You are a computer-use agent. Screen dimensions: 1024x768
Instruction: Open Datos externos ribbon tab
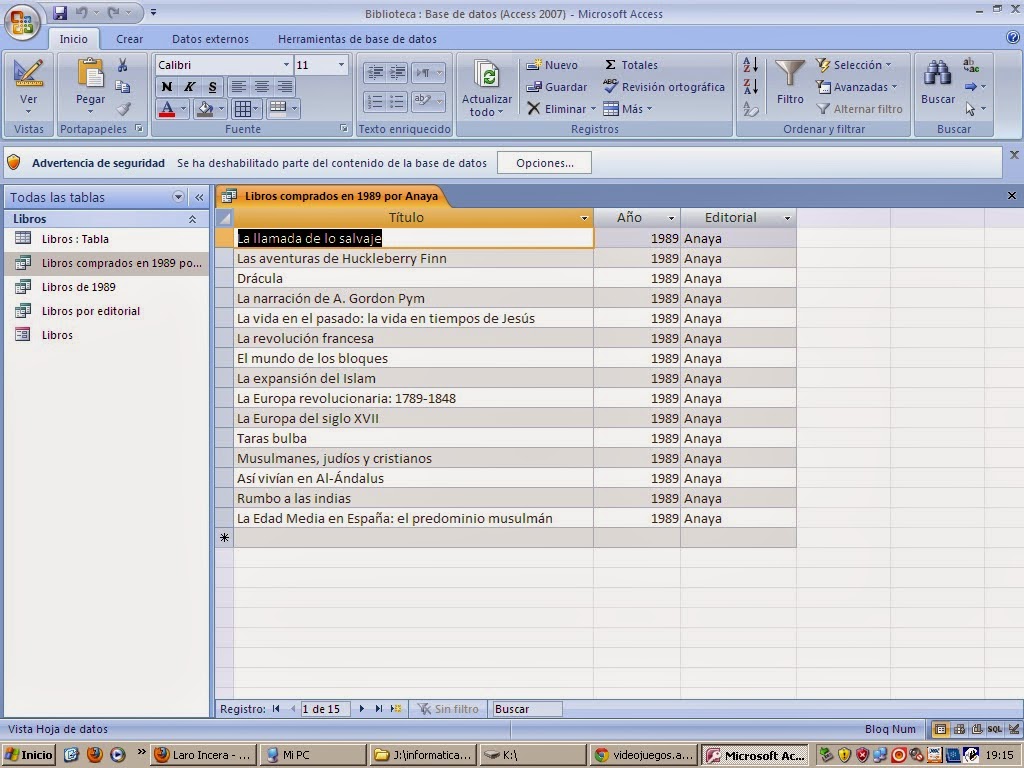pyautogui.click(x=210, y=39)
